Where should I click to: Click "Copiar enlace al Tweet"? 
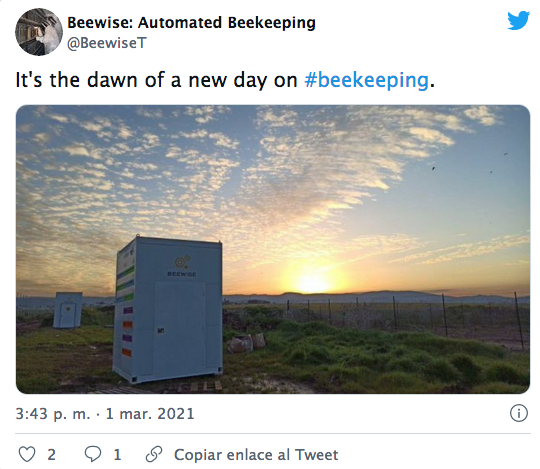pos(256,455)
